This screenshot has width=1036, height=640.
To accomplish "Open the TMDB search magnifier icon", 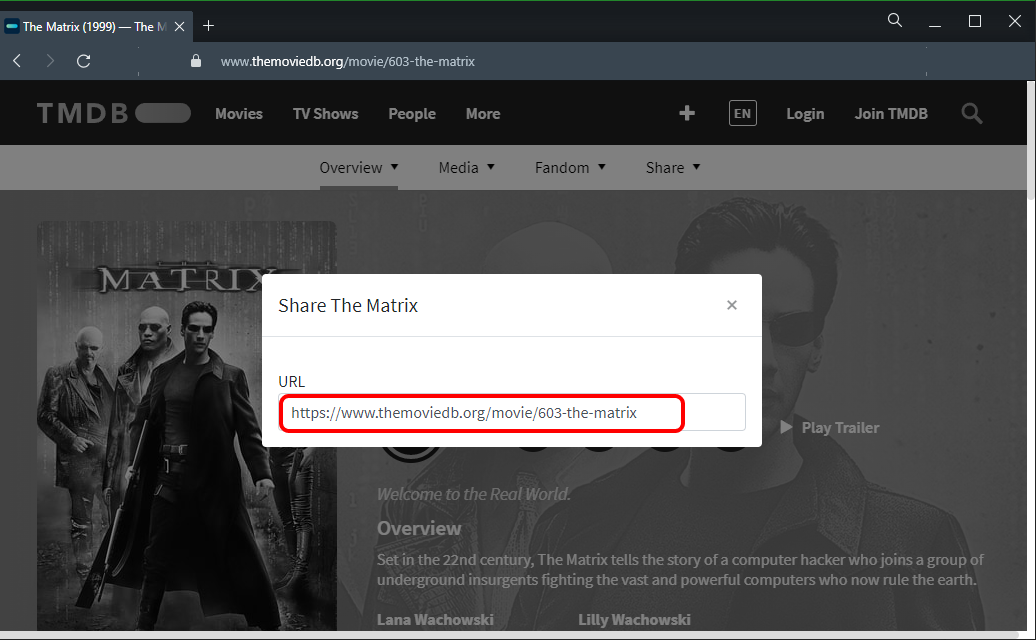I will (x=972, y=114).
